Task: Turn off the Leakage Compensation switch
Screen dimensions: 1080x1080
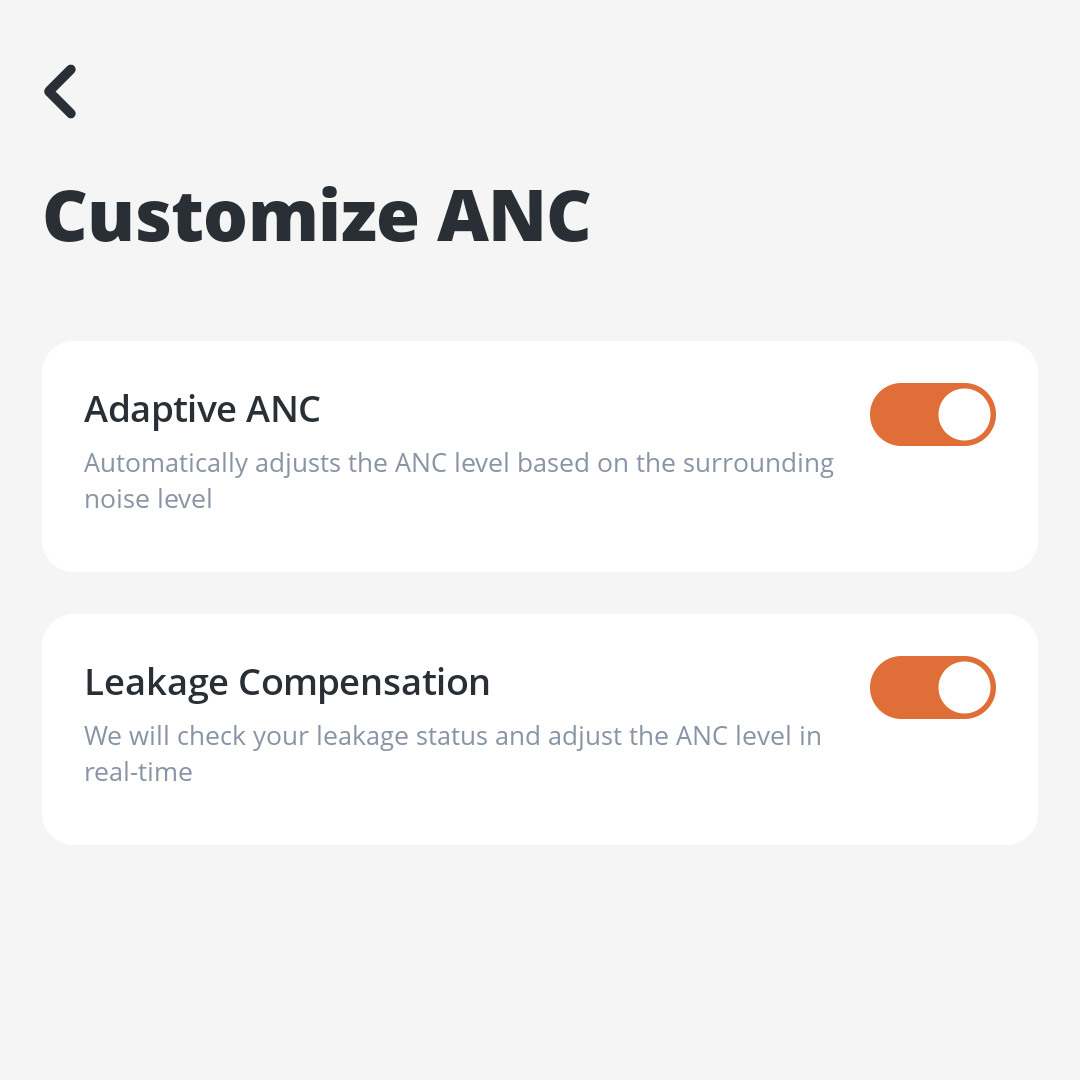Action: point(932,687)
